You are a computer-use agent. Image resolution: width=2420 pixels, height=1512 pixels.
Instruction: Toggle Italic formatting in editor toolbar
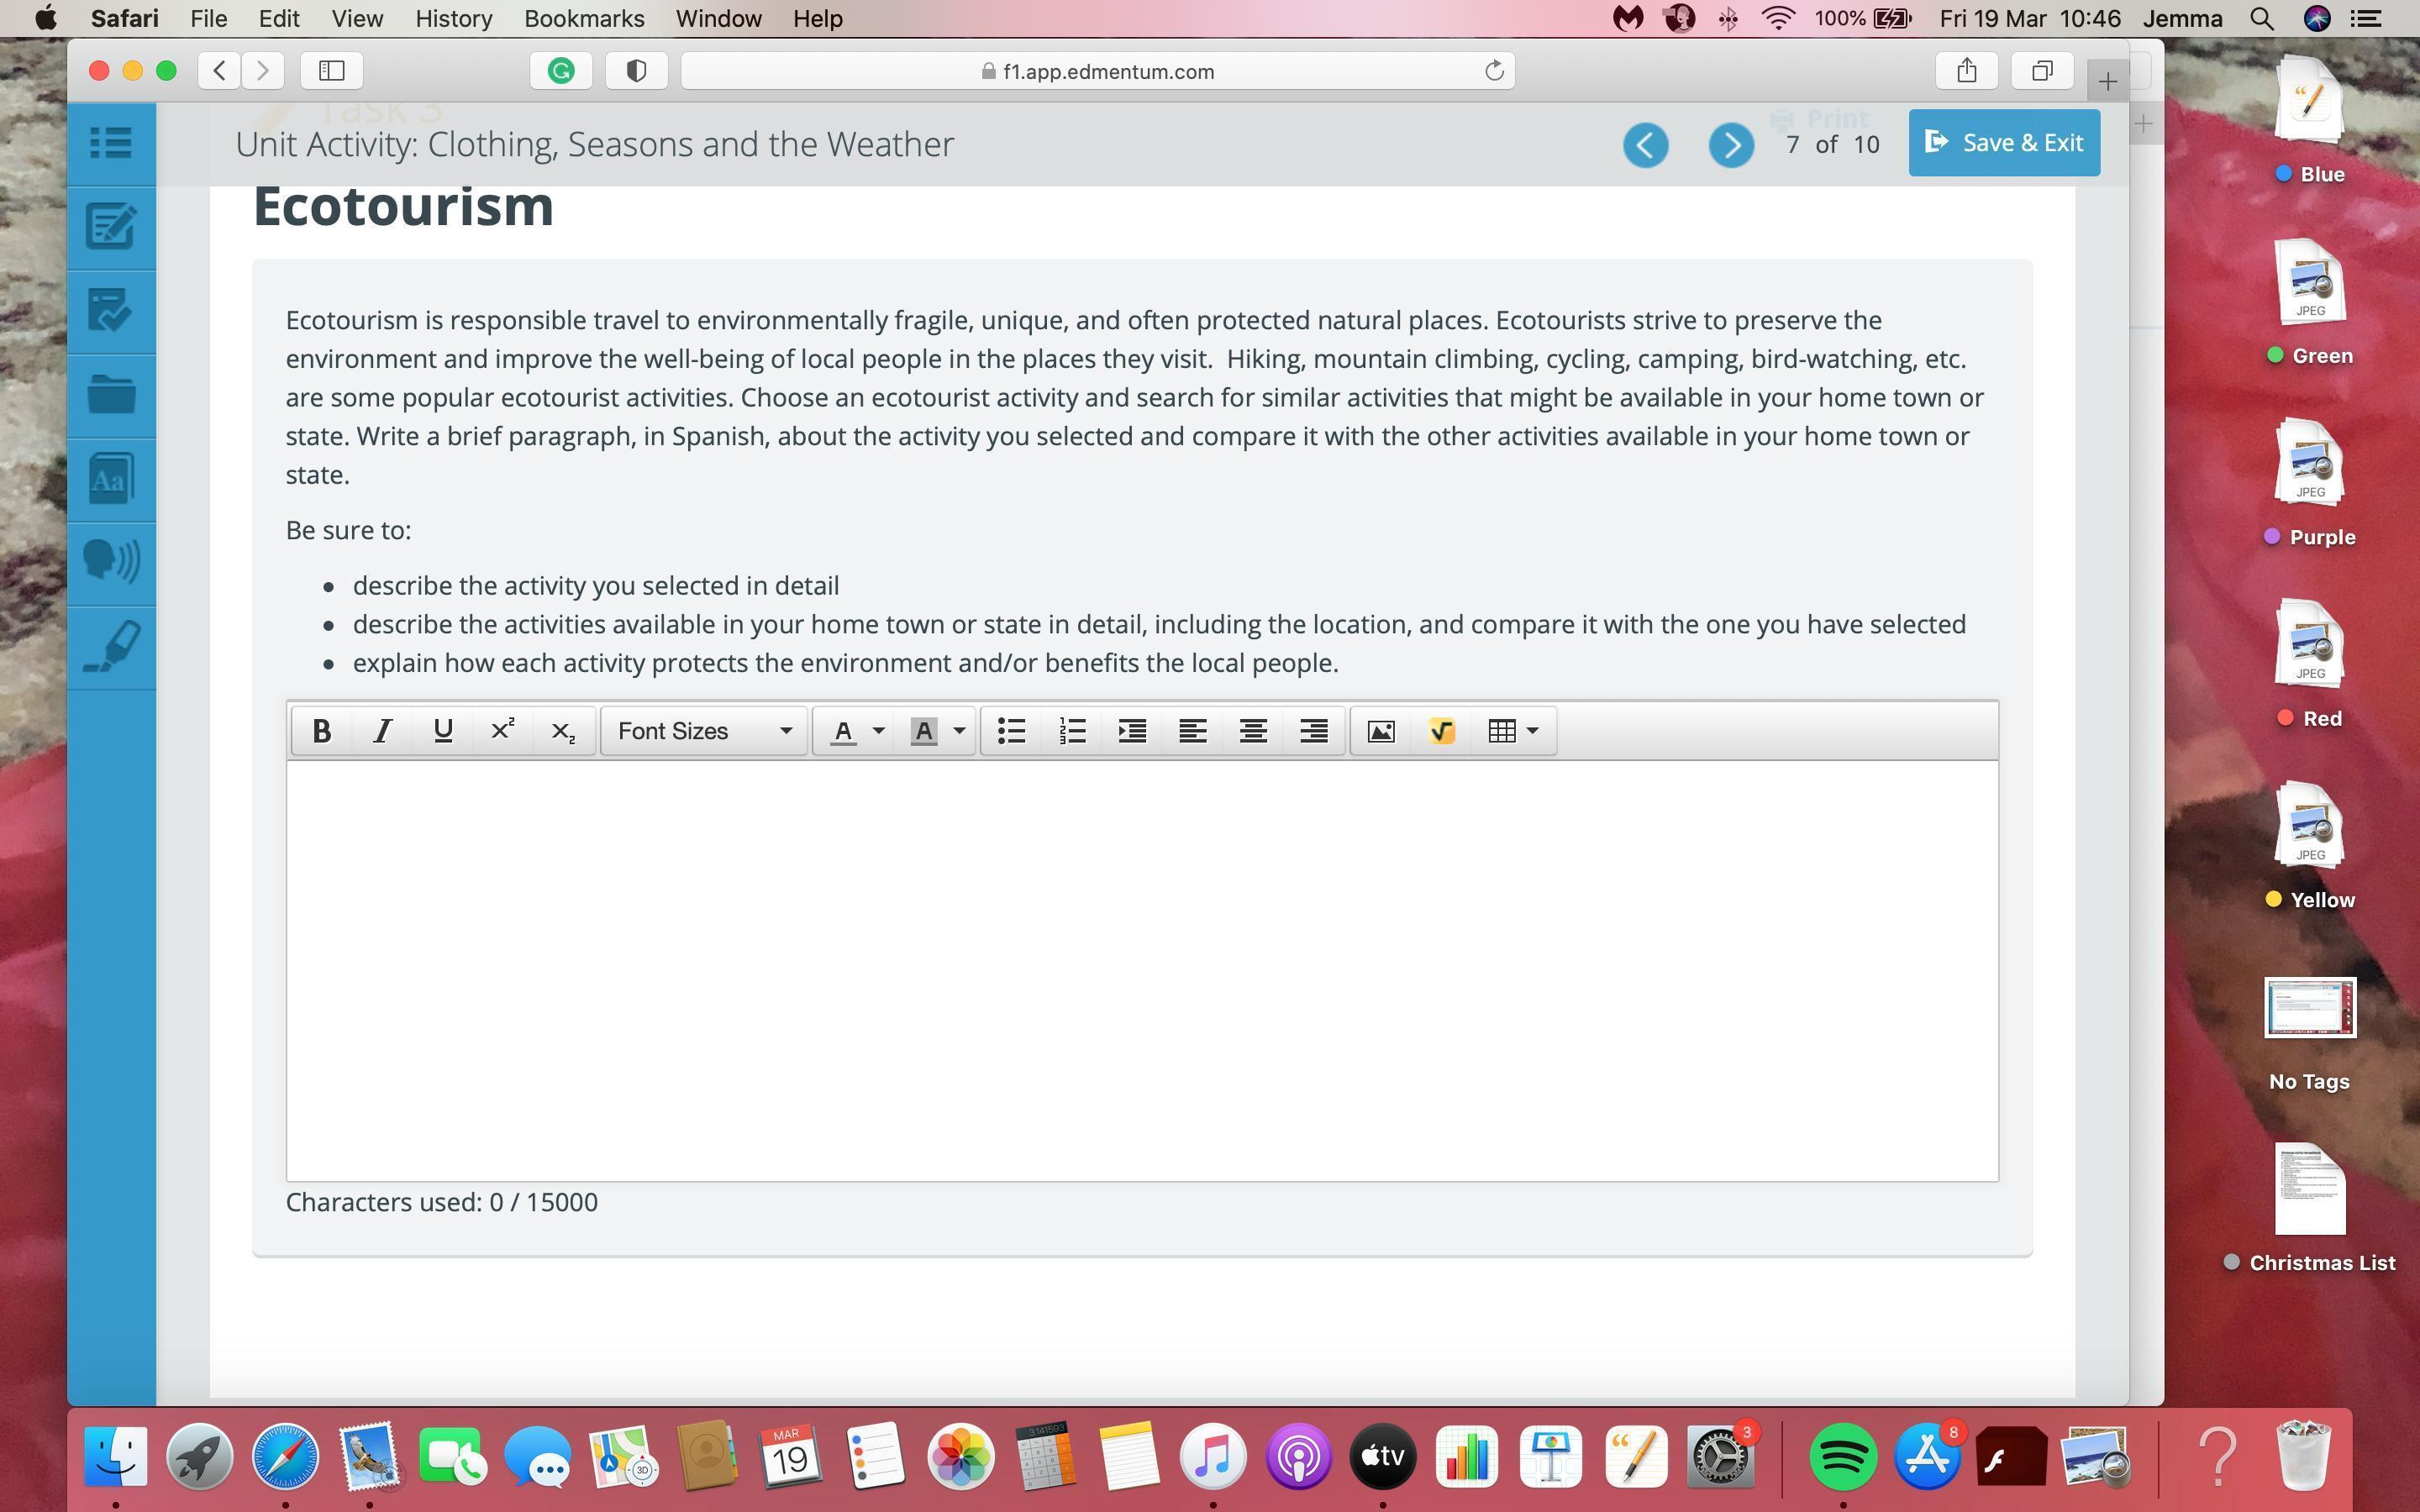coord(382,731)
